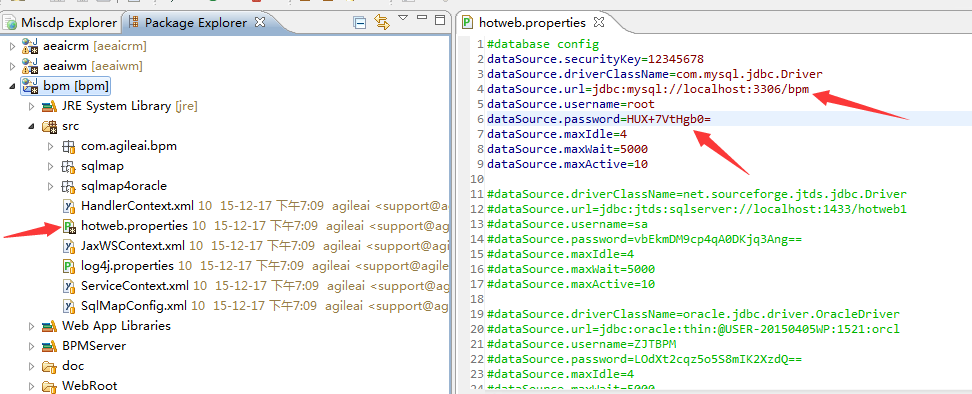Select hotweb.properties in the tree

click(135, 226)
